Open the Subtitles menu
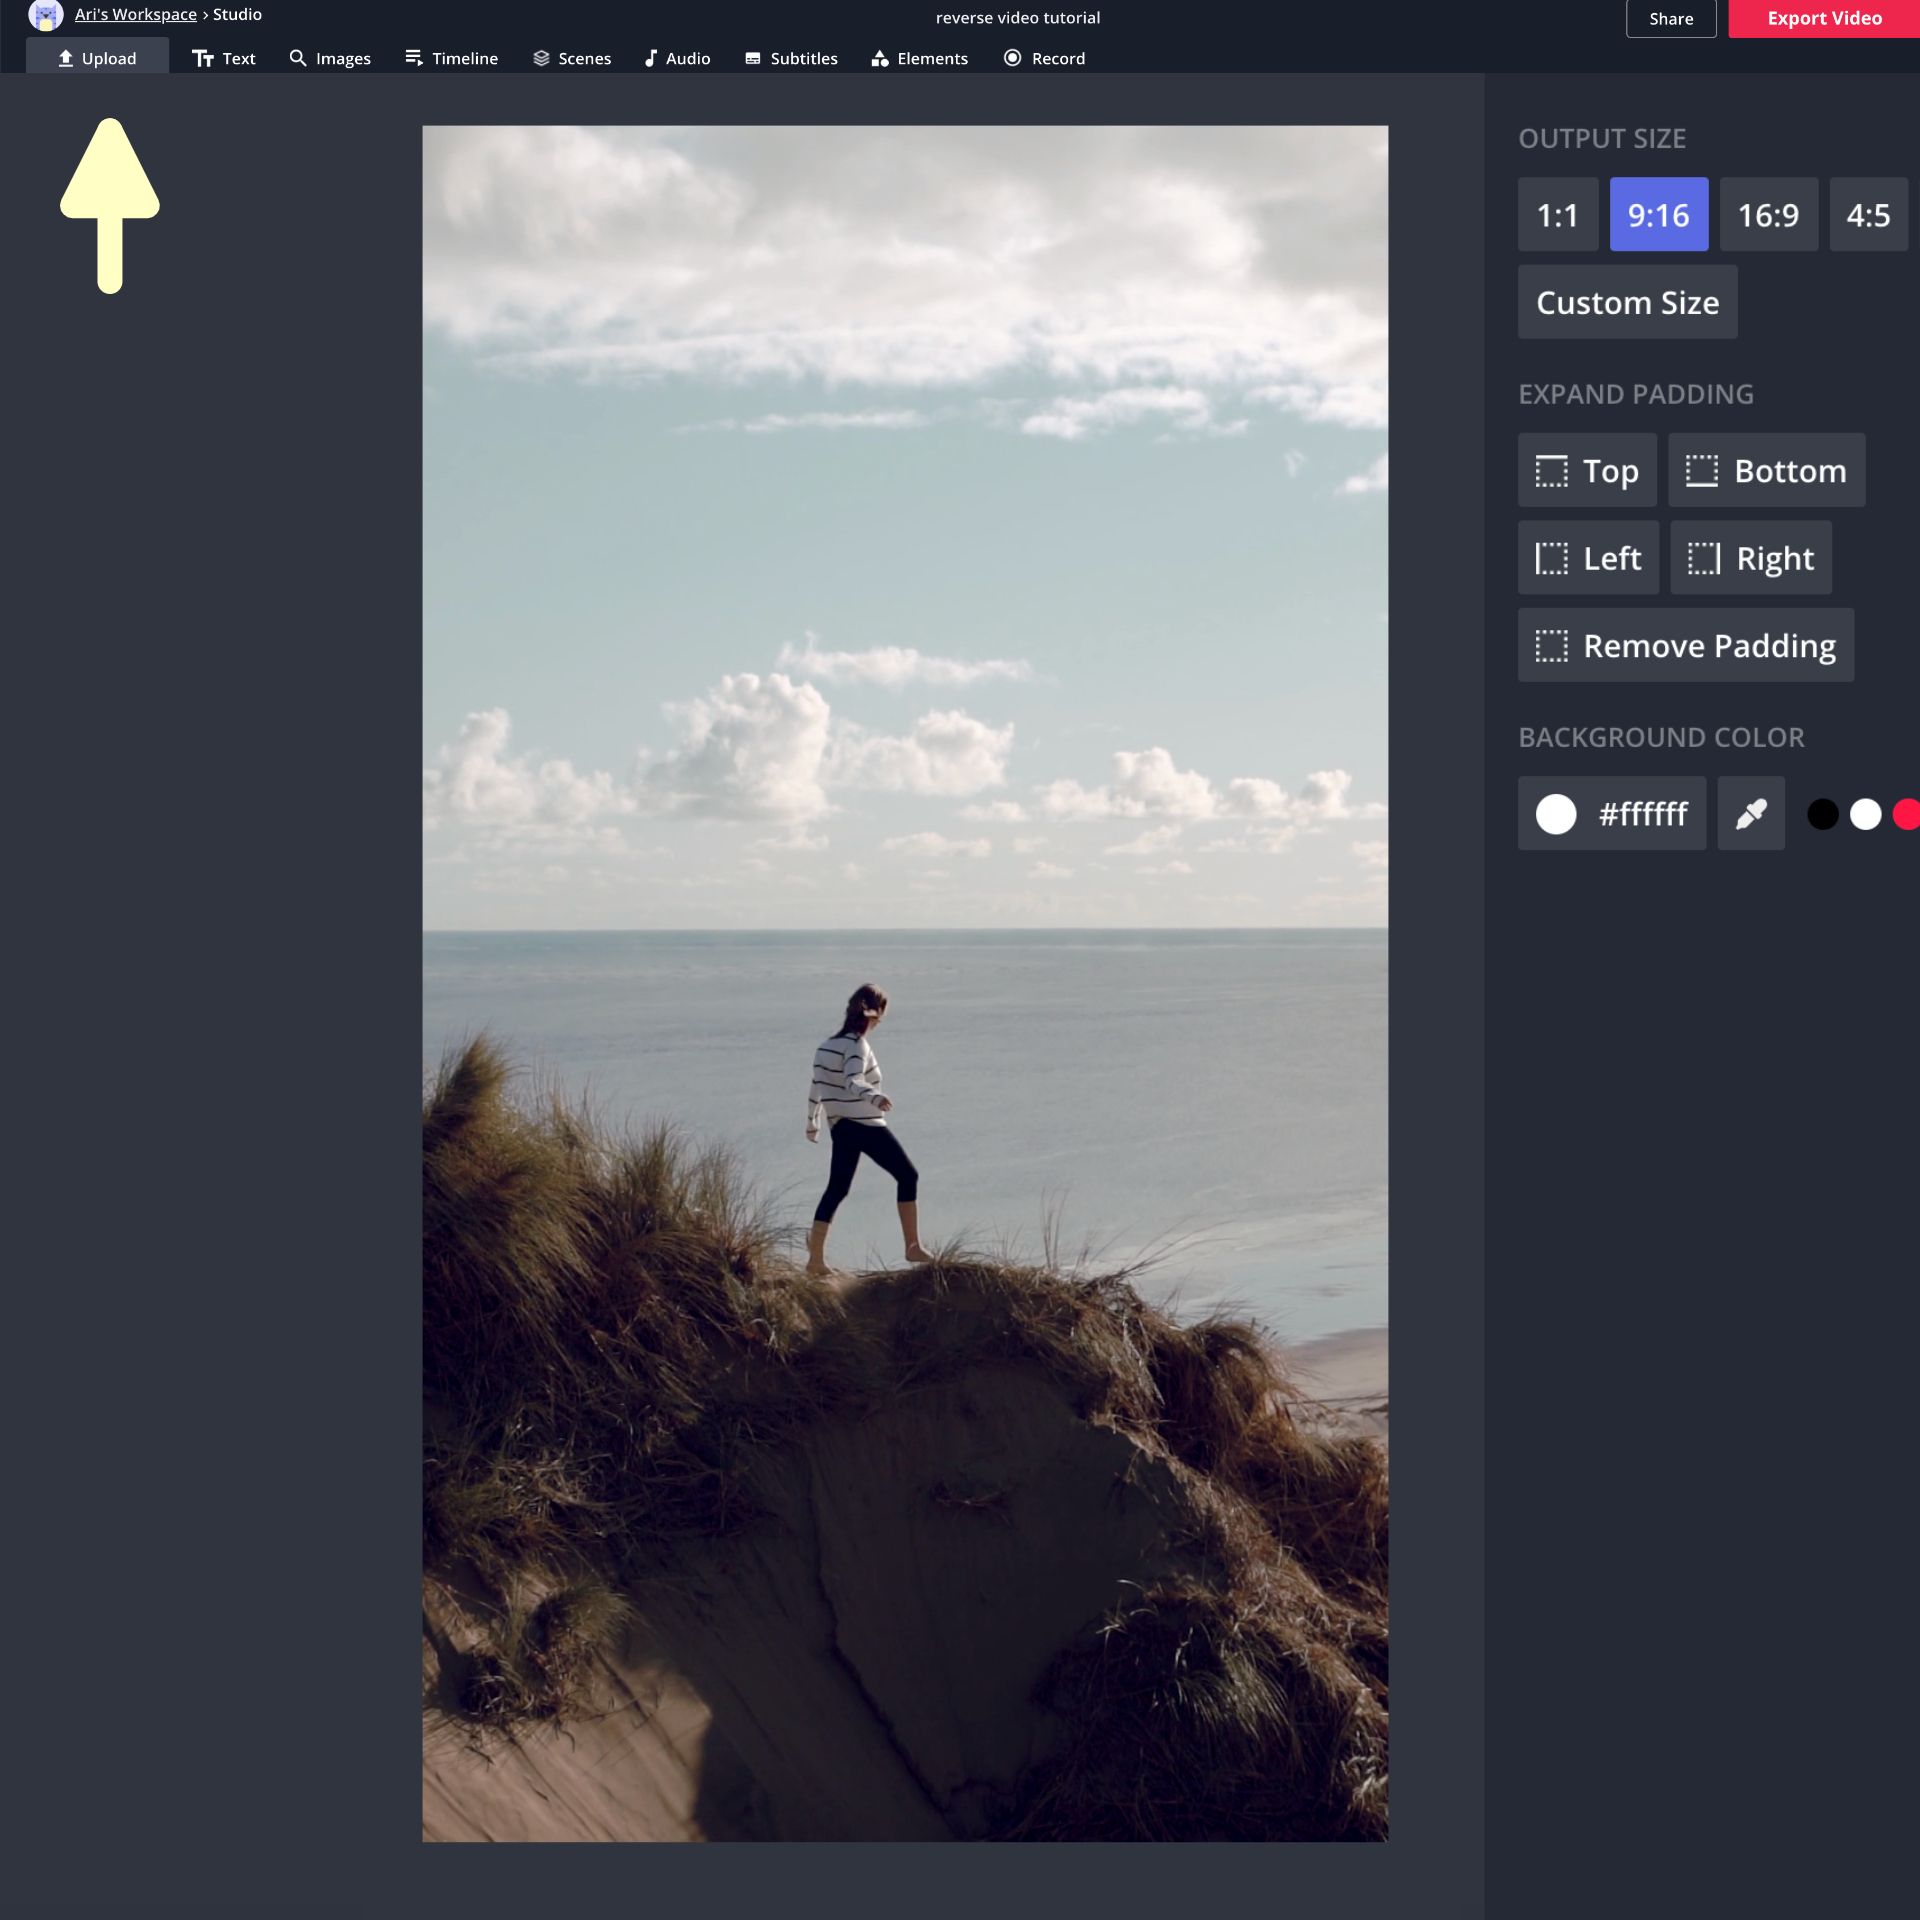The height and width of the screenshot is (1920, 1920). pyautogui.click(x=791, y=58)
